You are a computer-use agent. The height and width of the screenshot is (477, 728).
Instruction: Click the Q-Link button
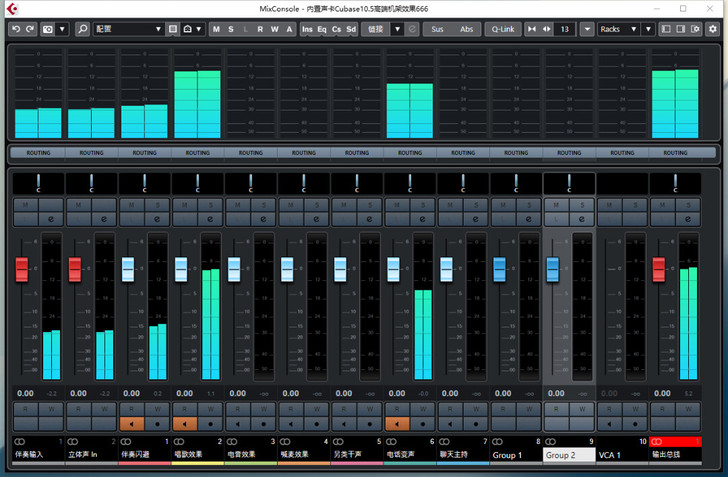(x=502, y=30)
